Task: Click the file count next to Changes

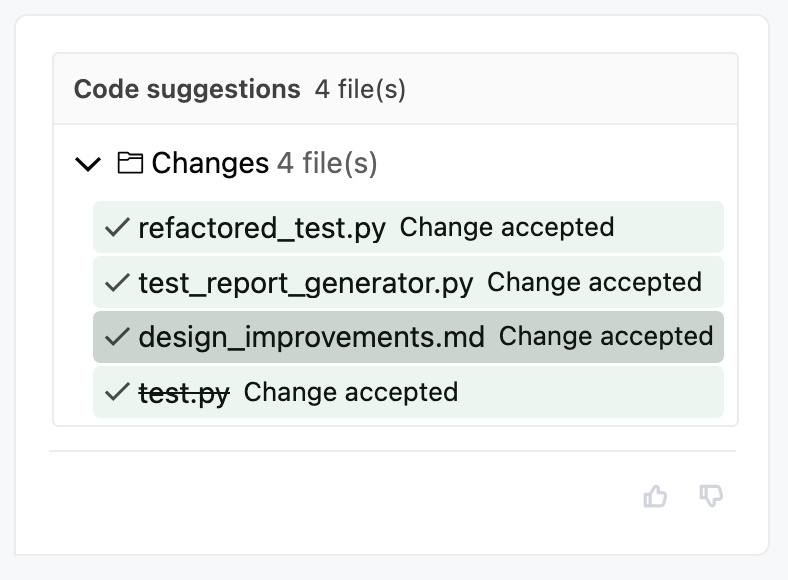Action: (x=327, y=163)
